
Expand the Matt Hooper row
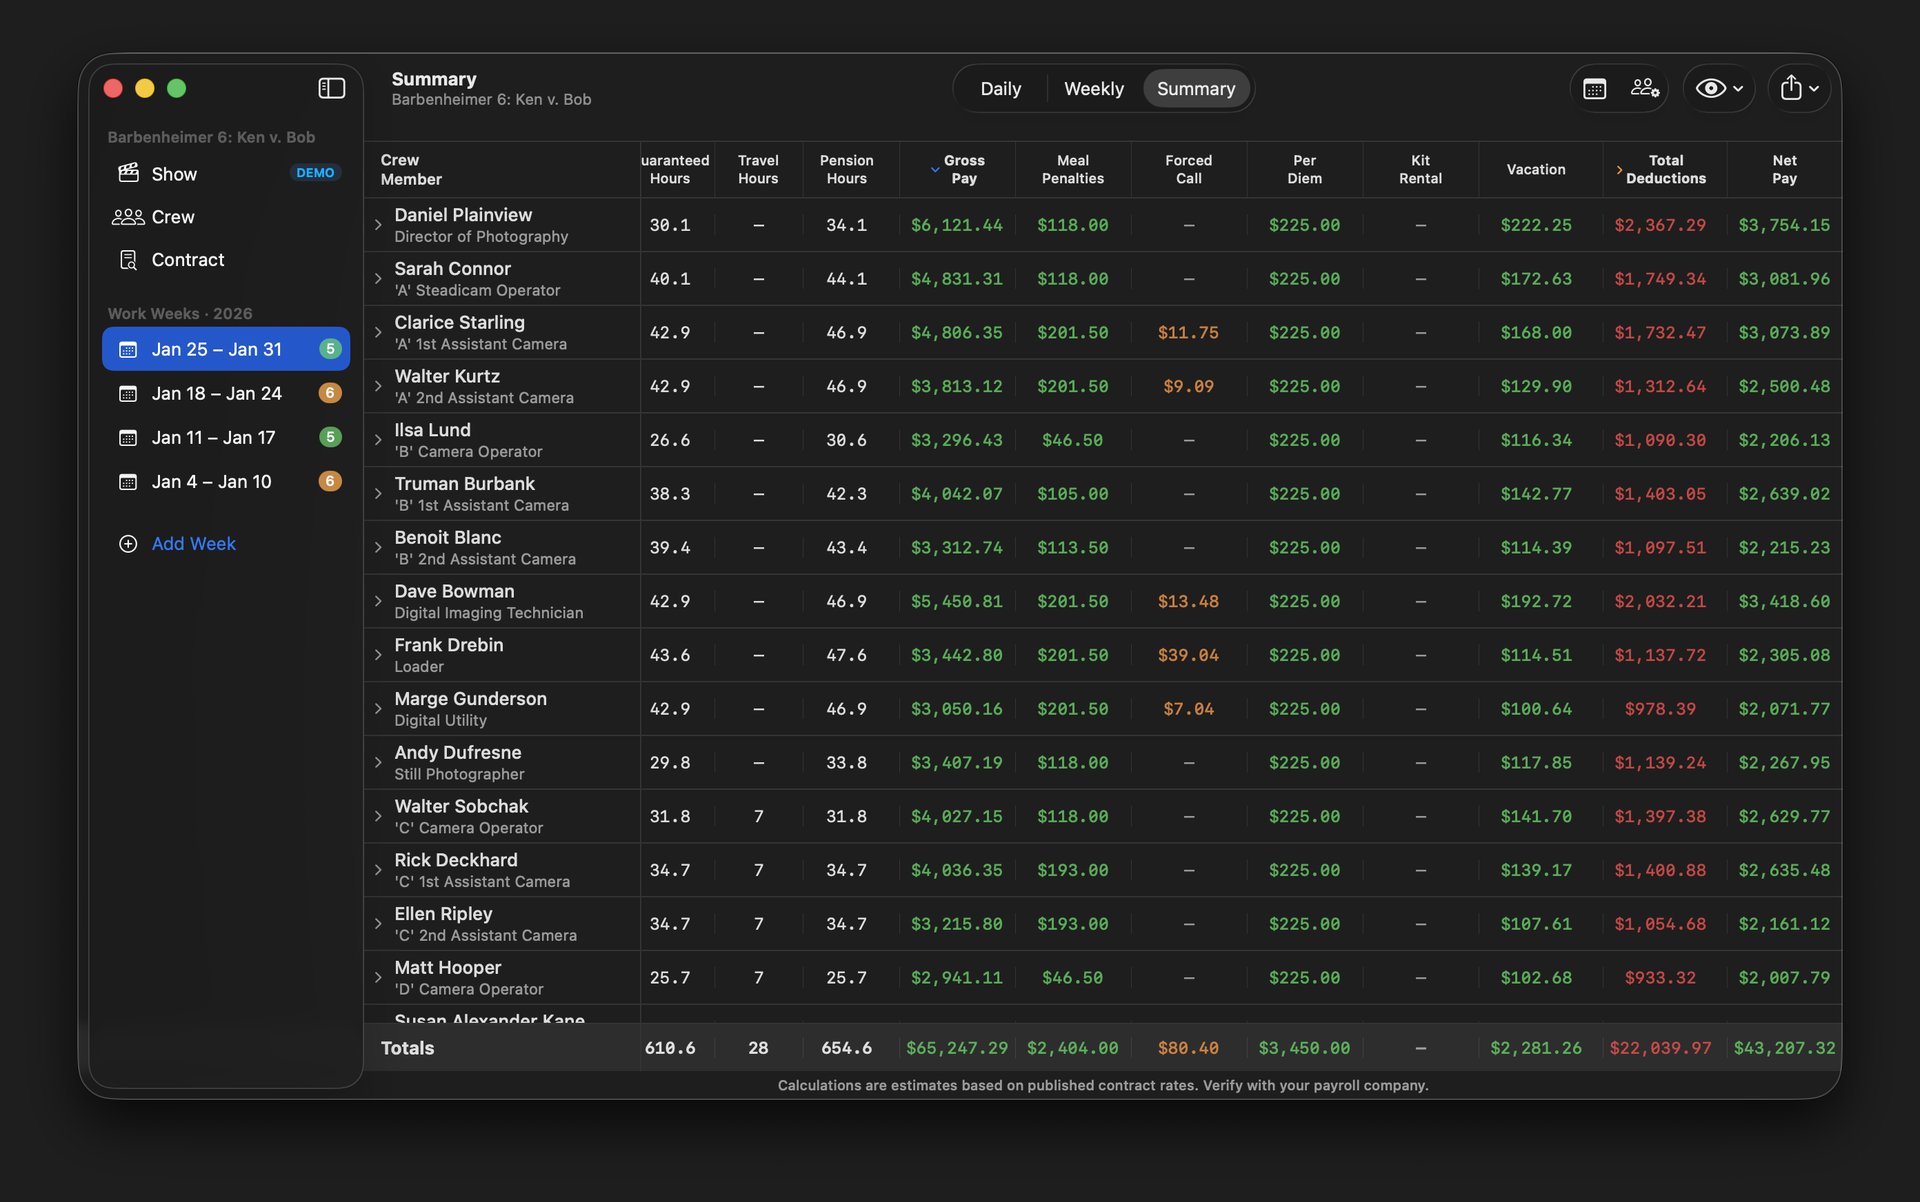[x=378, y=978]
